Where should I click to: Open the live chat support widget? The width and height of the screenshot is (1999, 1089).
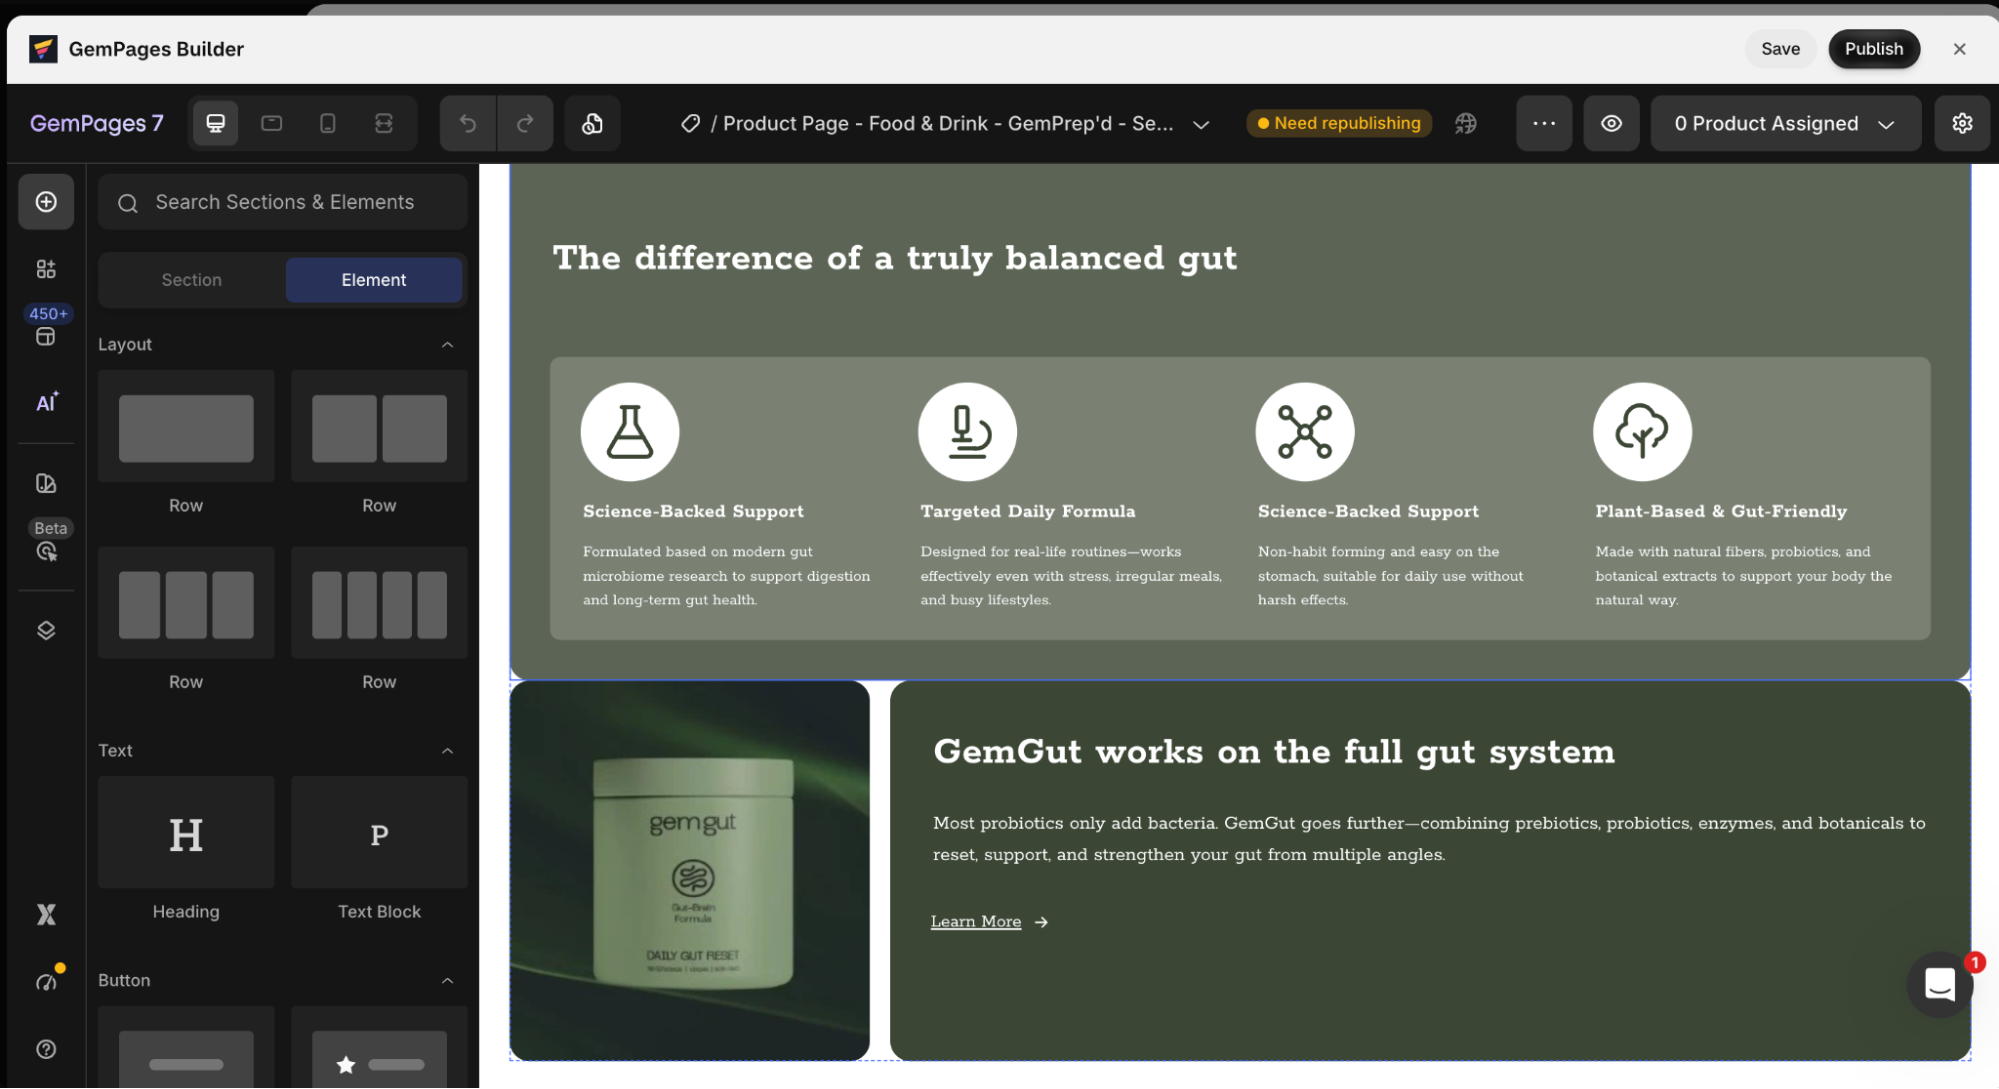coord(1940,984)
